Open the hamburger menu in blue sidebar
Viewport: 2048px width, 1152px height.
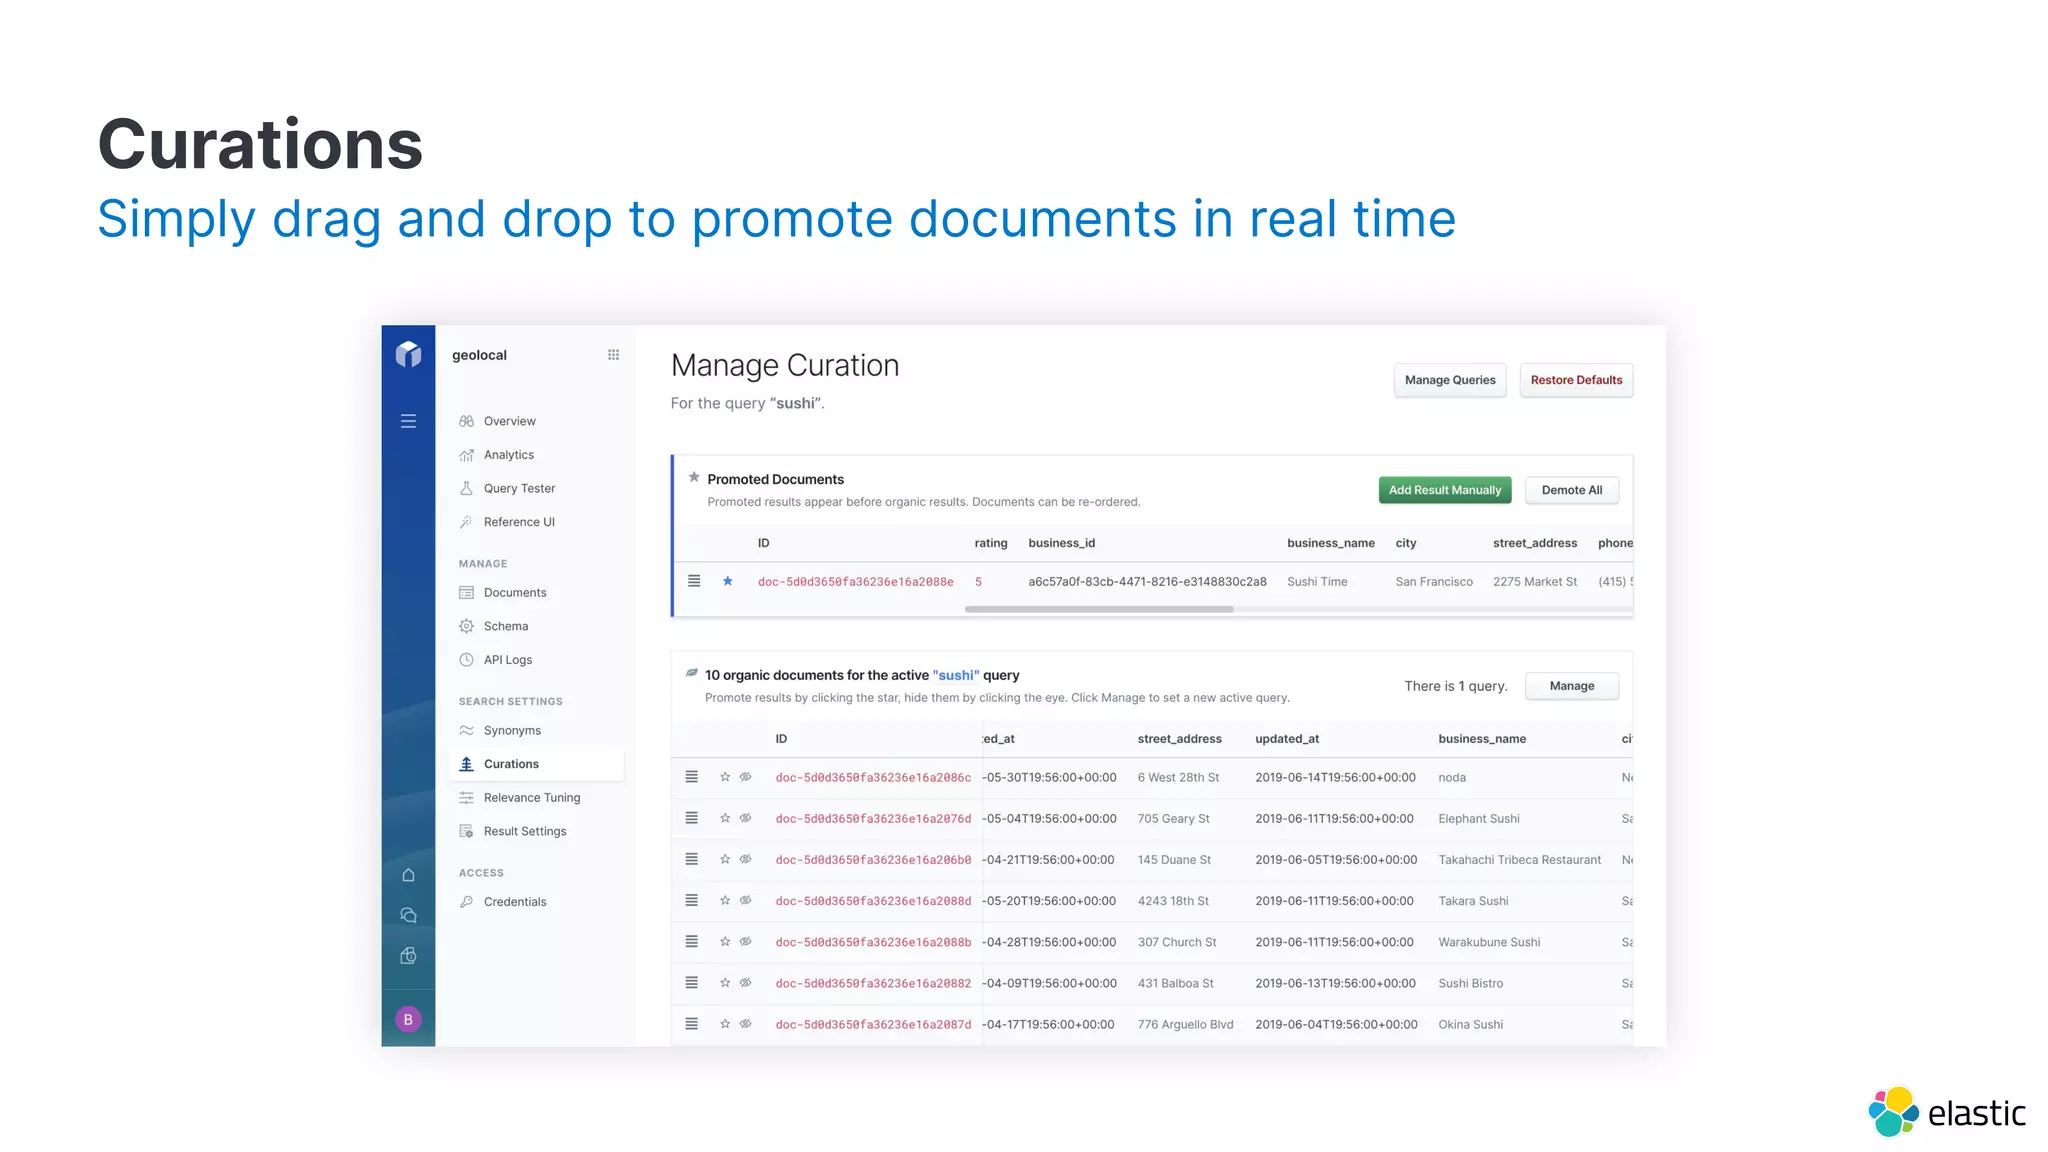(x=408, y=421)
